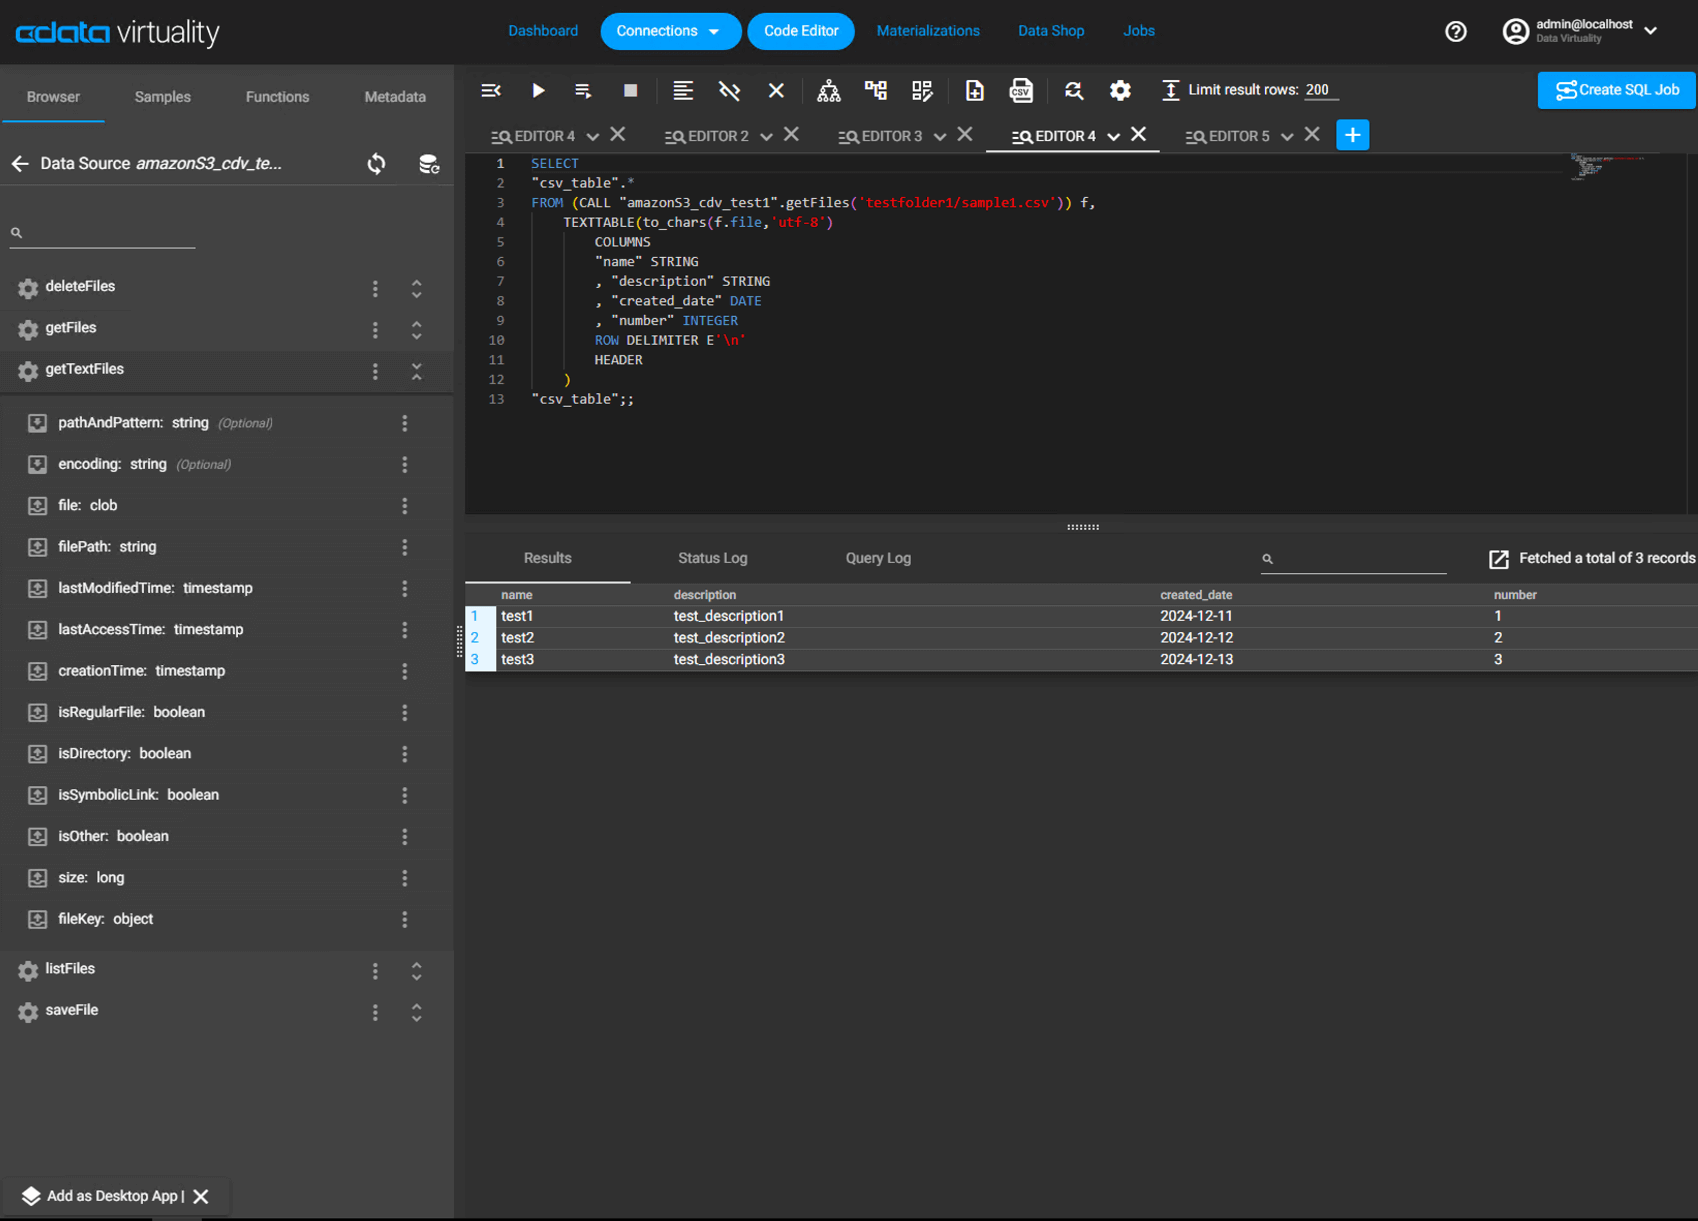Open the EDITOR 5 tab dropdown arrow

tap(1287, 137)
